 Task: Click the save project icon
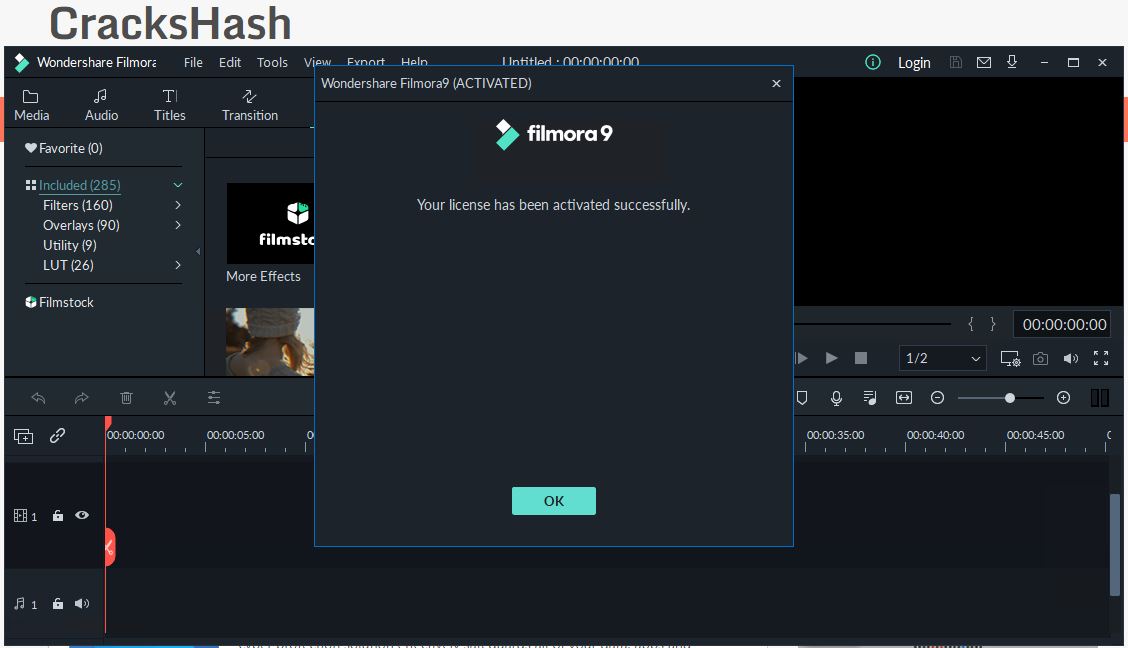point(955,63)
